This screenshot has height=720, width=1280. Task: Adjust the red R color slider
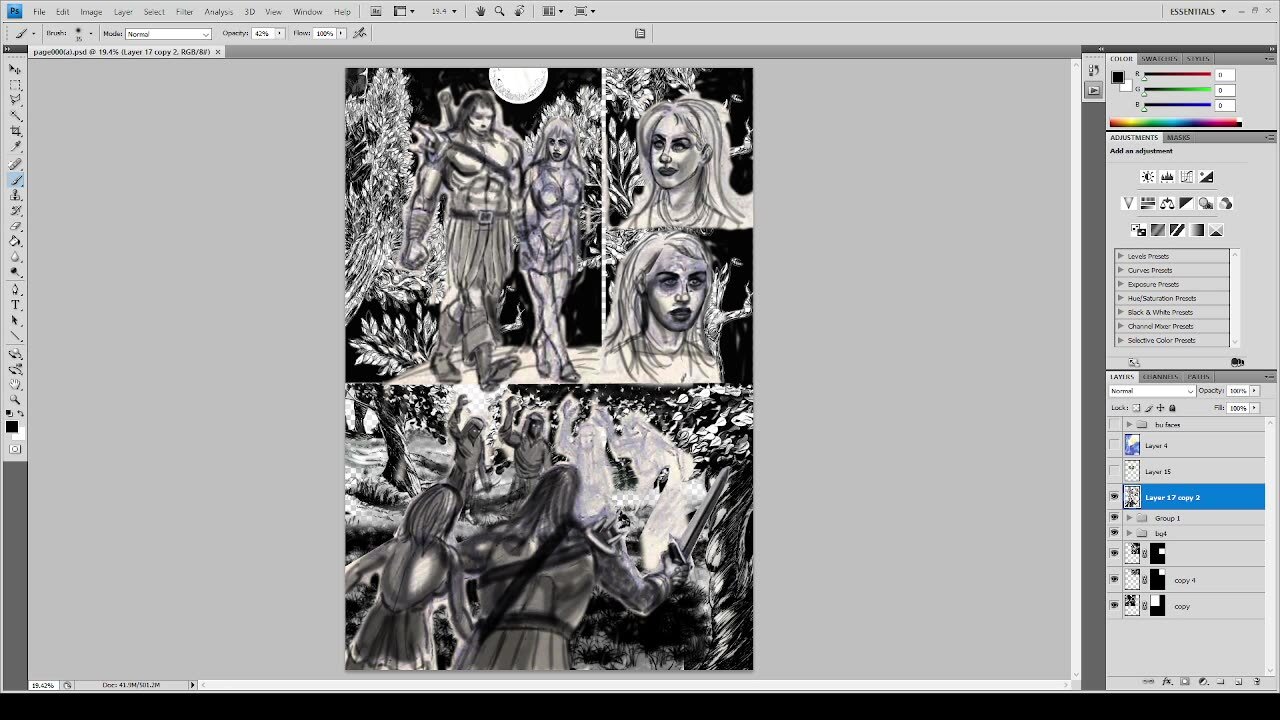[1177, 75]
